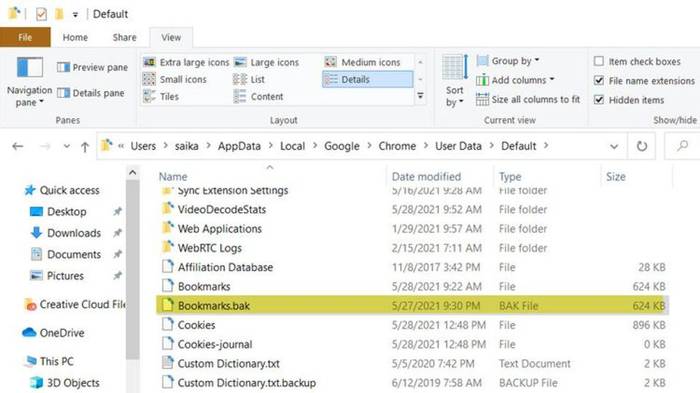Uncheck Hidden items option
Viewport: 700px width, 393px height.
click(599, 100)
